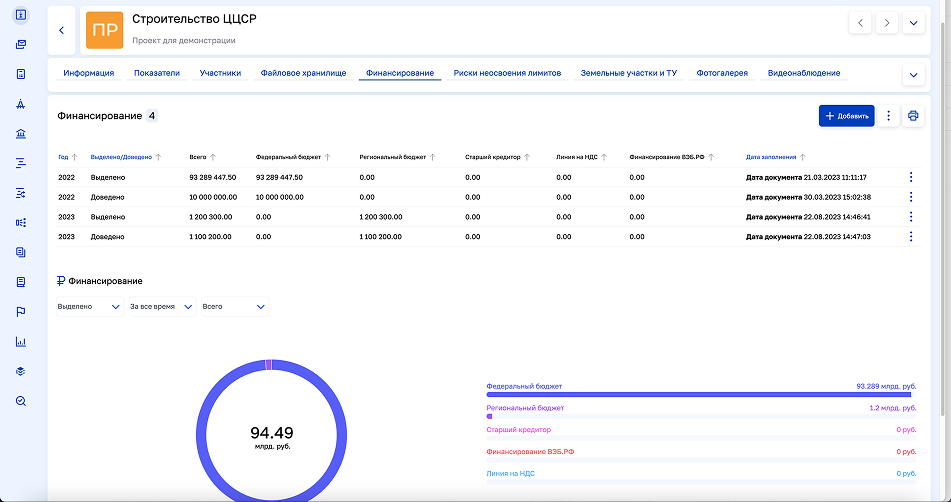
Task: Go to next project with right chevron
Action: (886, 23)
